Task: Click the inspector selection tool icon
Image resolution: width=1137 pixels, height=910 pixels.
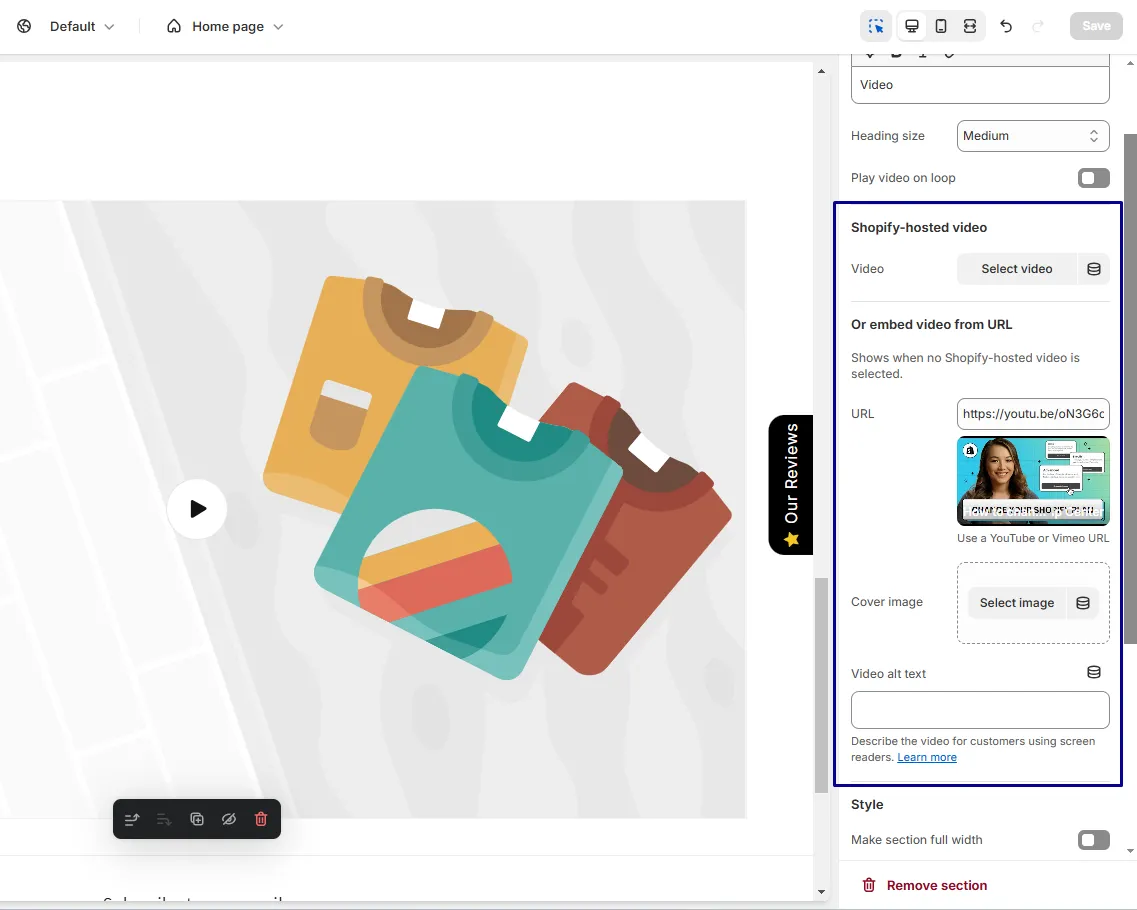Action: pos(876,26)
